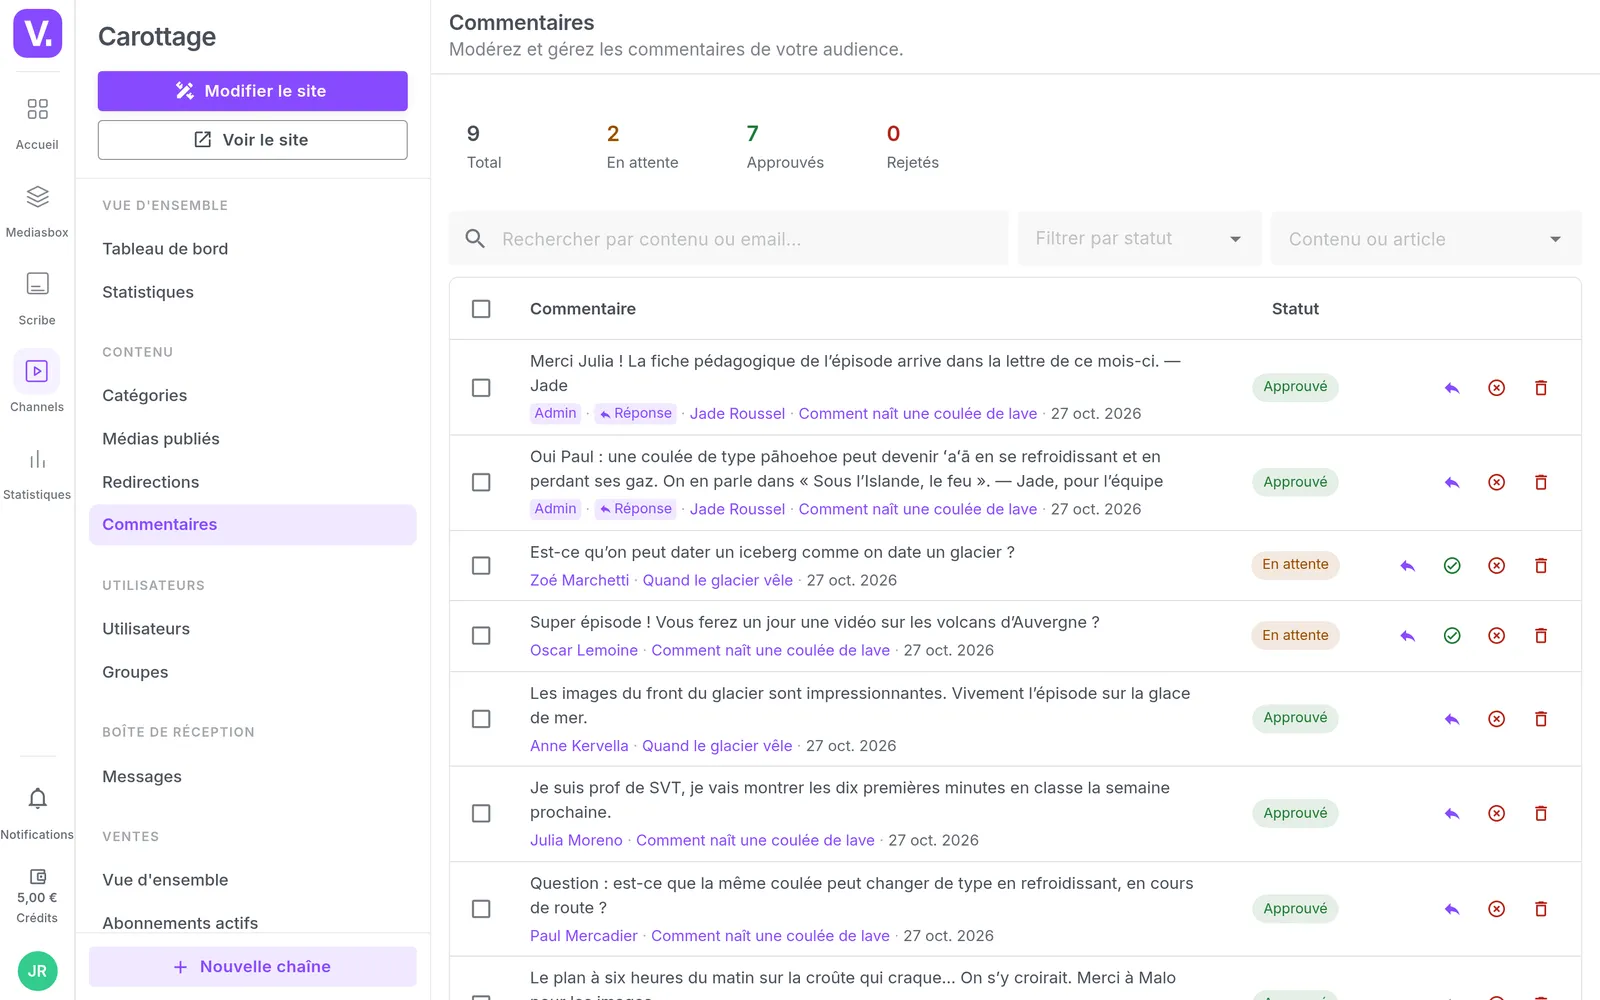
Task: Open the Mediasbox section
Action: 37,211
